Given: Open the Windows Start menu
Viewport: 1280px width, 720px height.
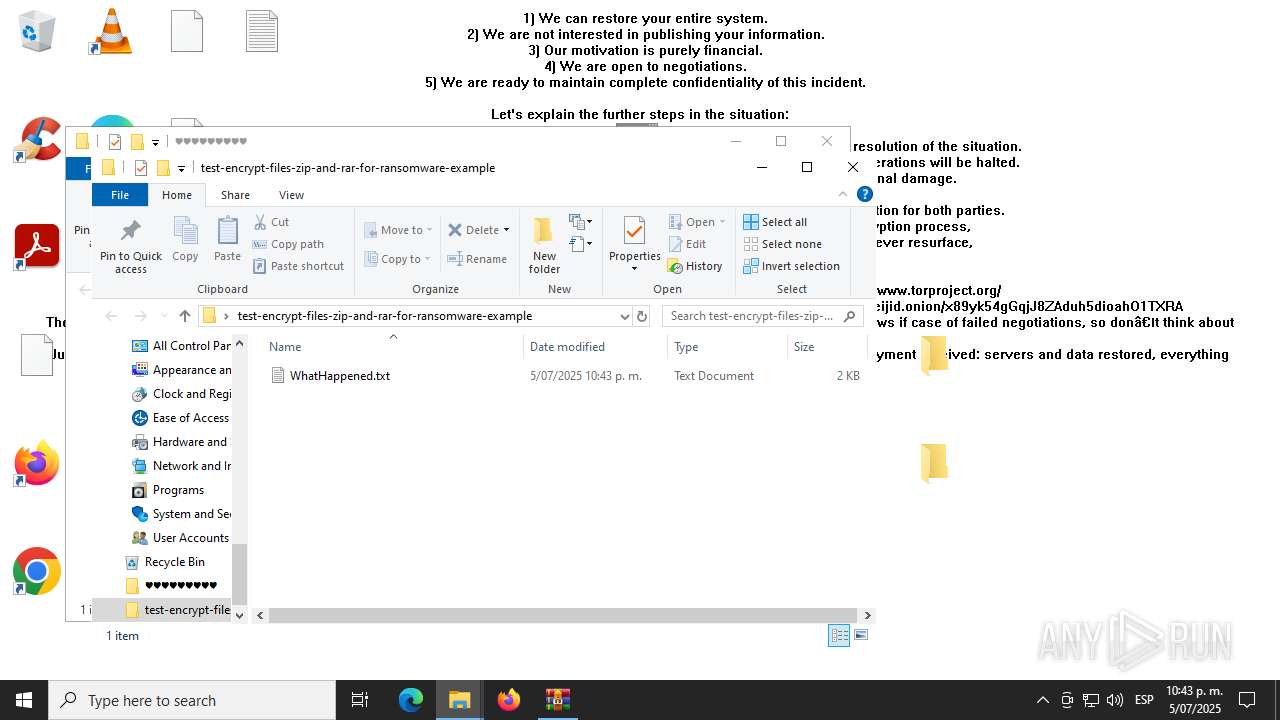Looking at the screenshot, I should point(24,700).
